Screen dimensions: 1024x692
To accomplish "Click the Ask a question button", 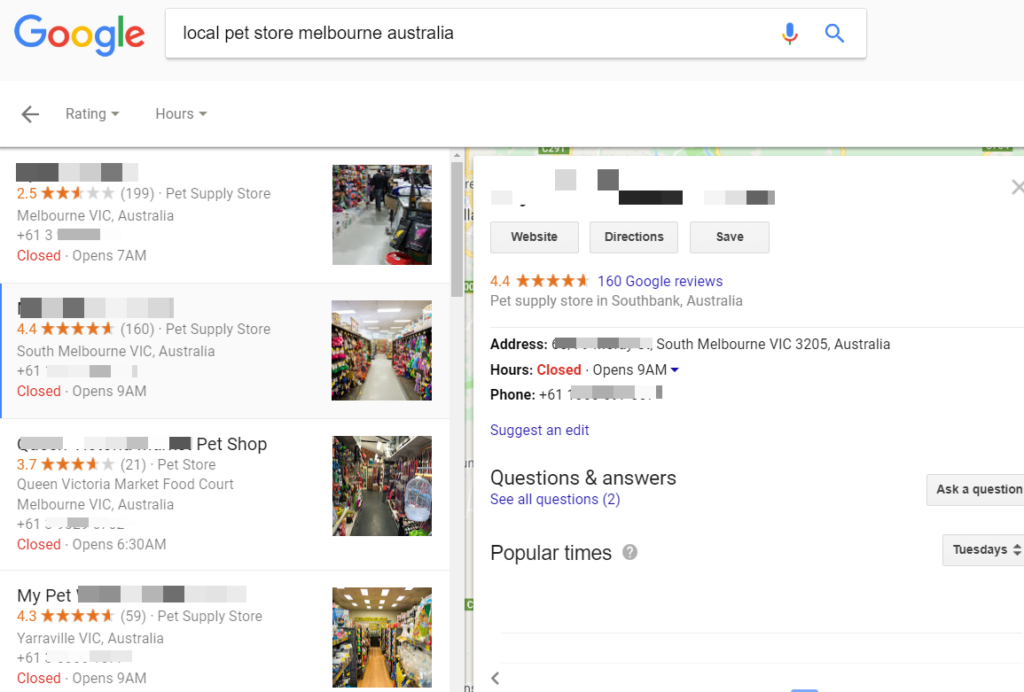I will [x=977, y=489].
